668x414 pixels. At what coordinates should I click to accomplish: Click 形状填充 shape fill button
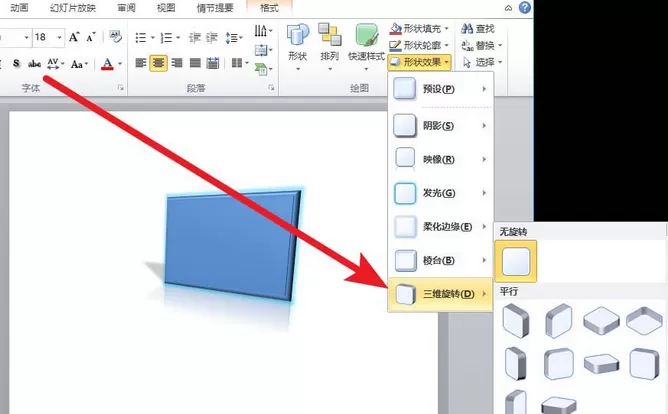tap(420, 29)
